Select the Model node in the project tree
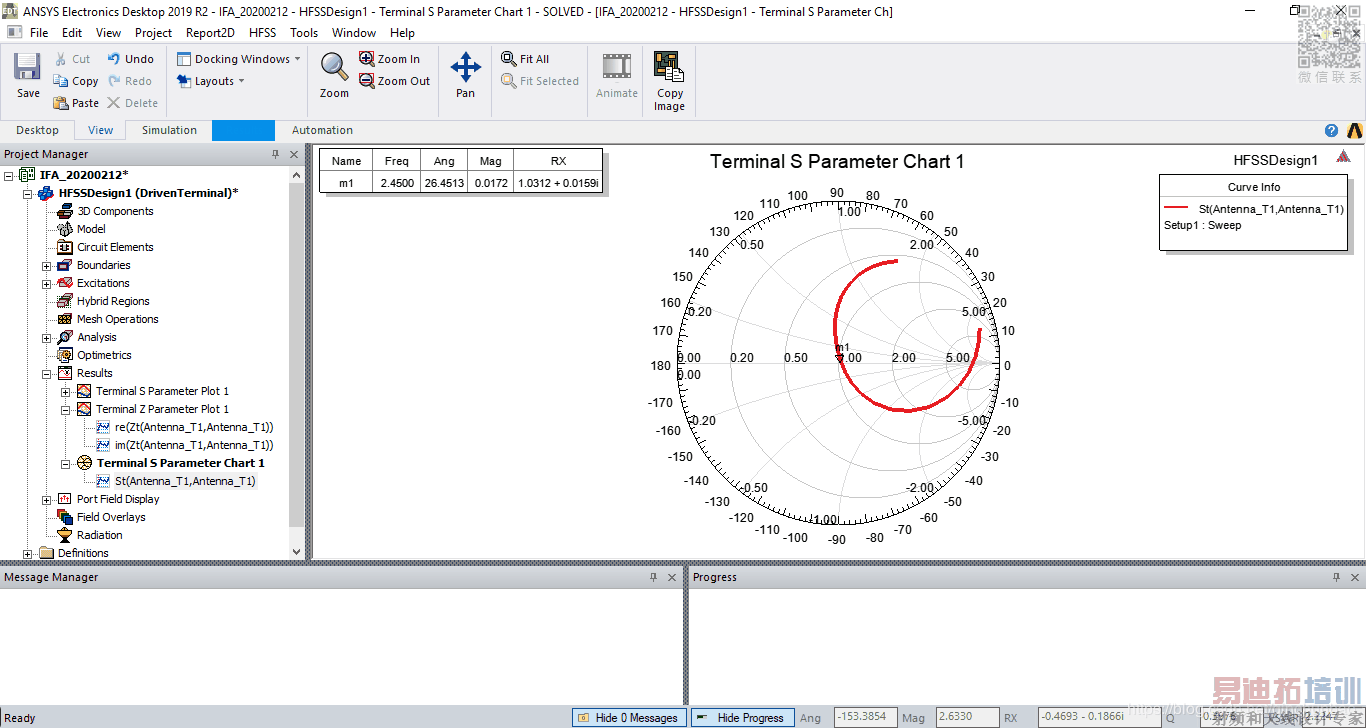 click(x=91, y=229)
